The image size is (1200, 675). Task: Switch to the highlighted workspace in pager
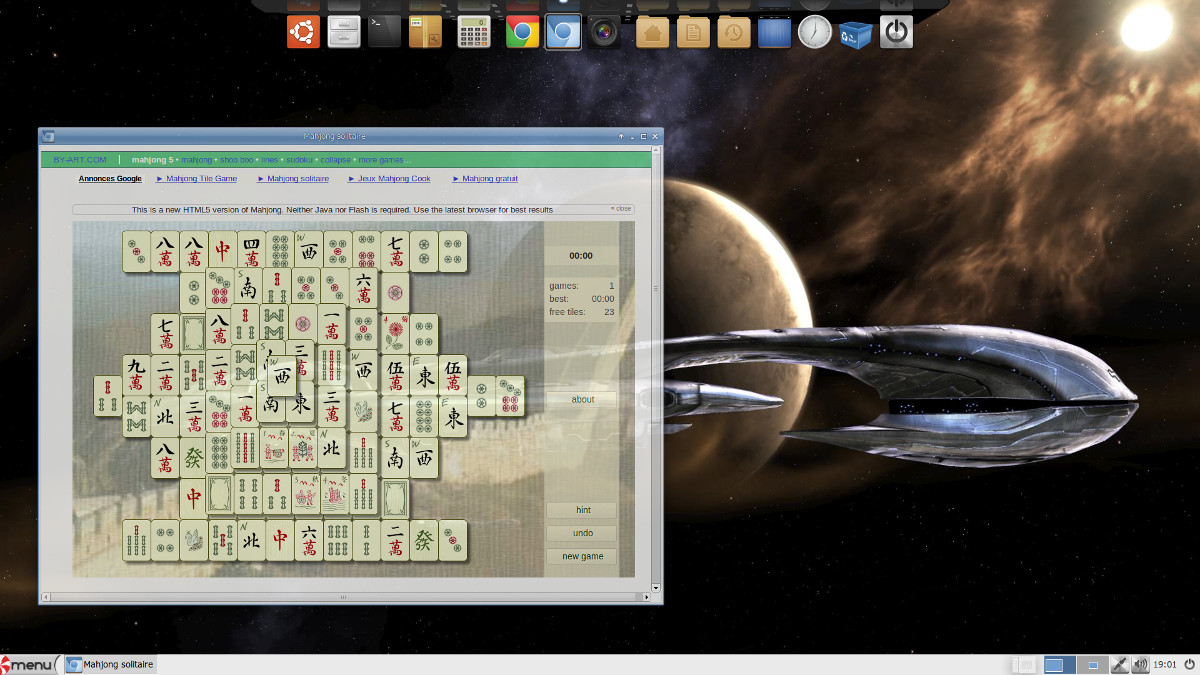1059,664
